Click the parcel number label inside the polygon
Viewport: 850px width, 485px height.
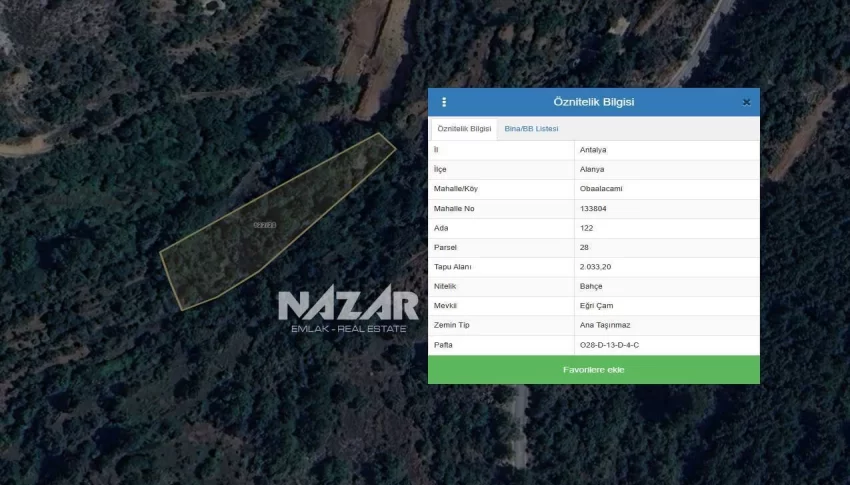[x=264, y=225]
